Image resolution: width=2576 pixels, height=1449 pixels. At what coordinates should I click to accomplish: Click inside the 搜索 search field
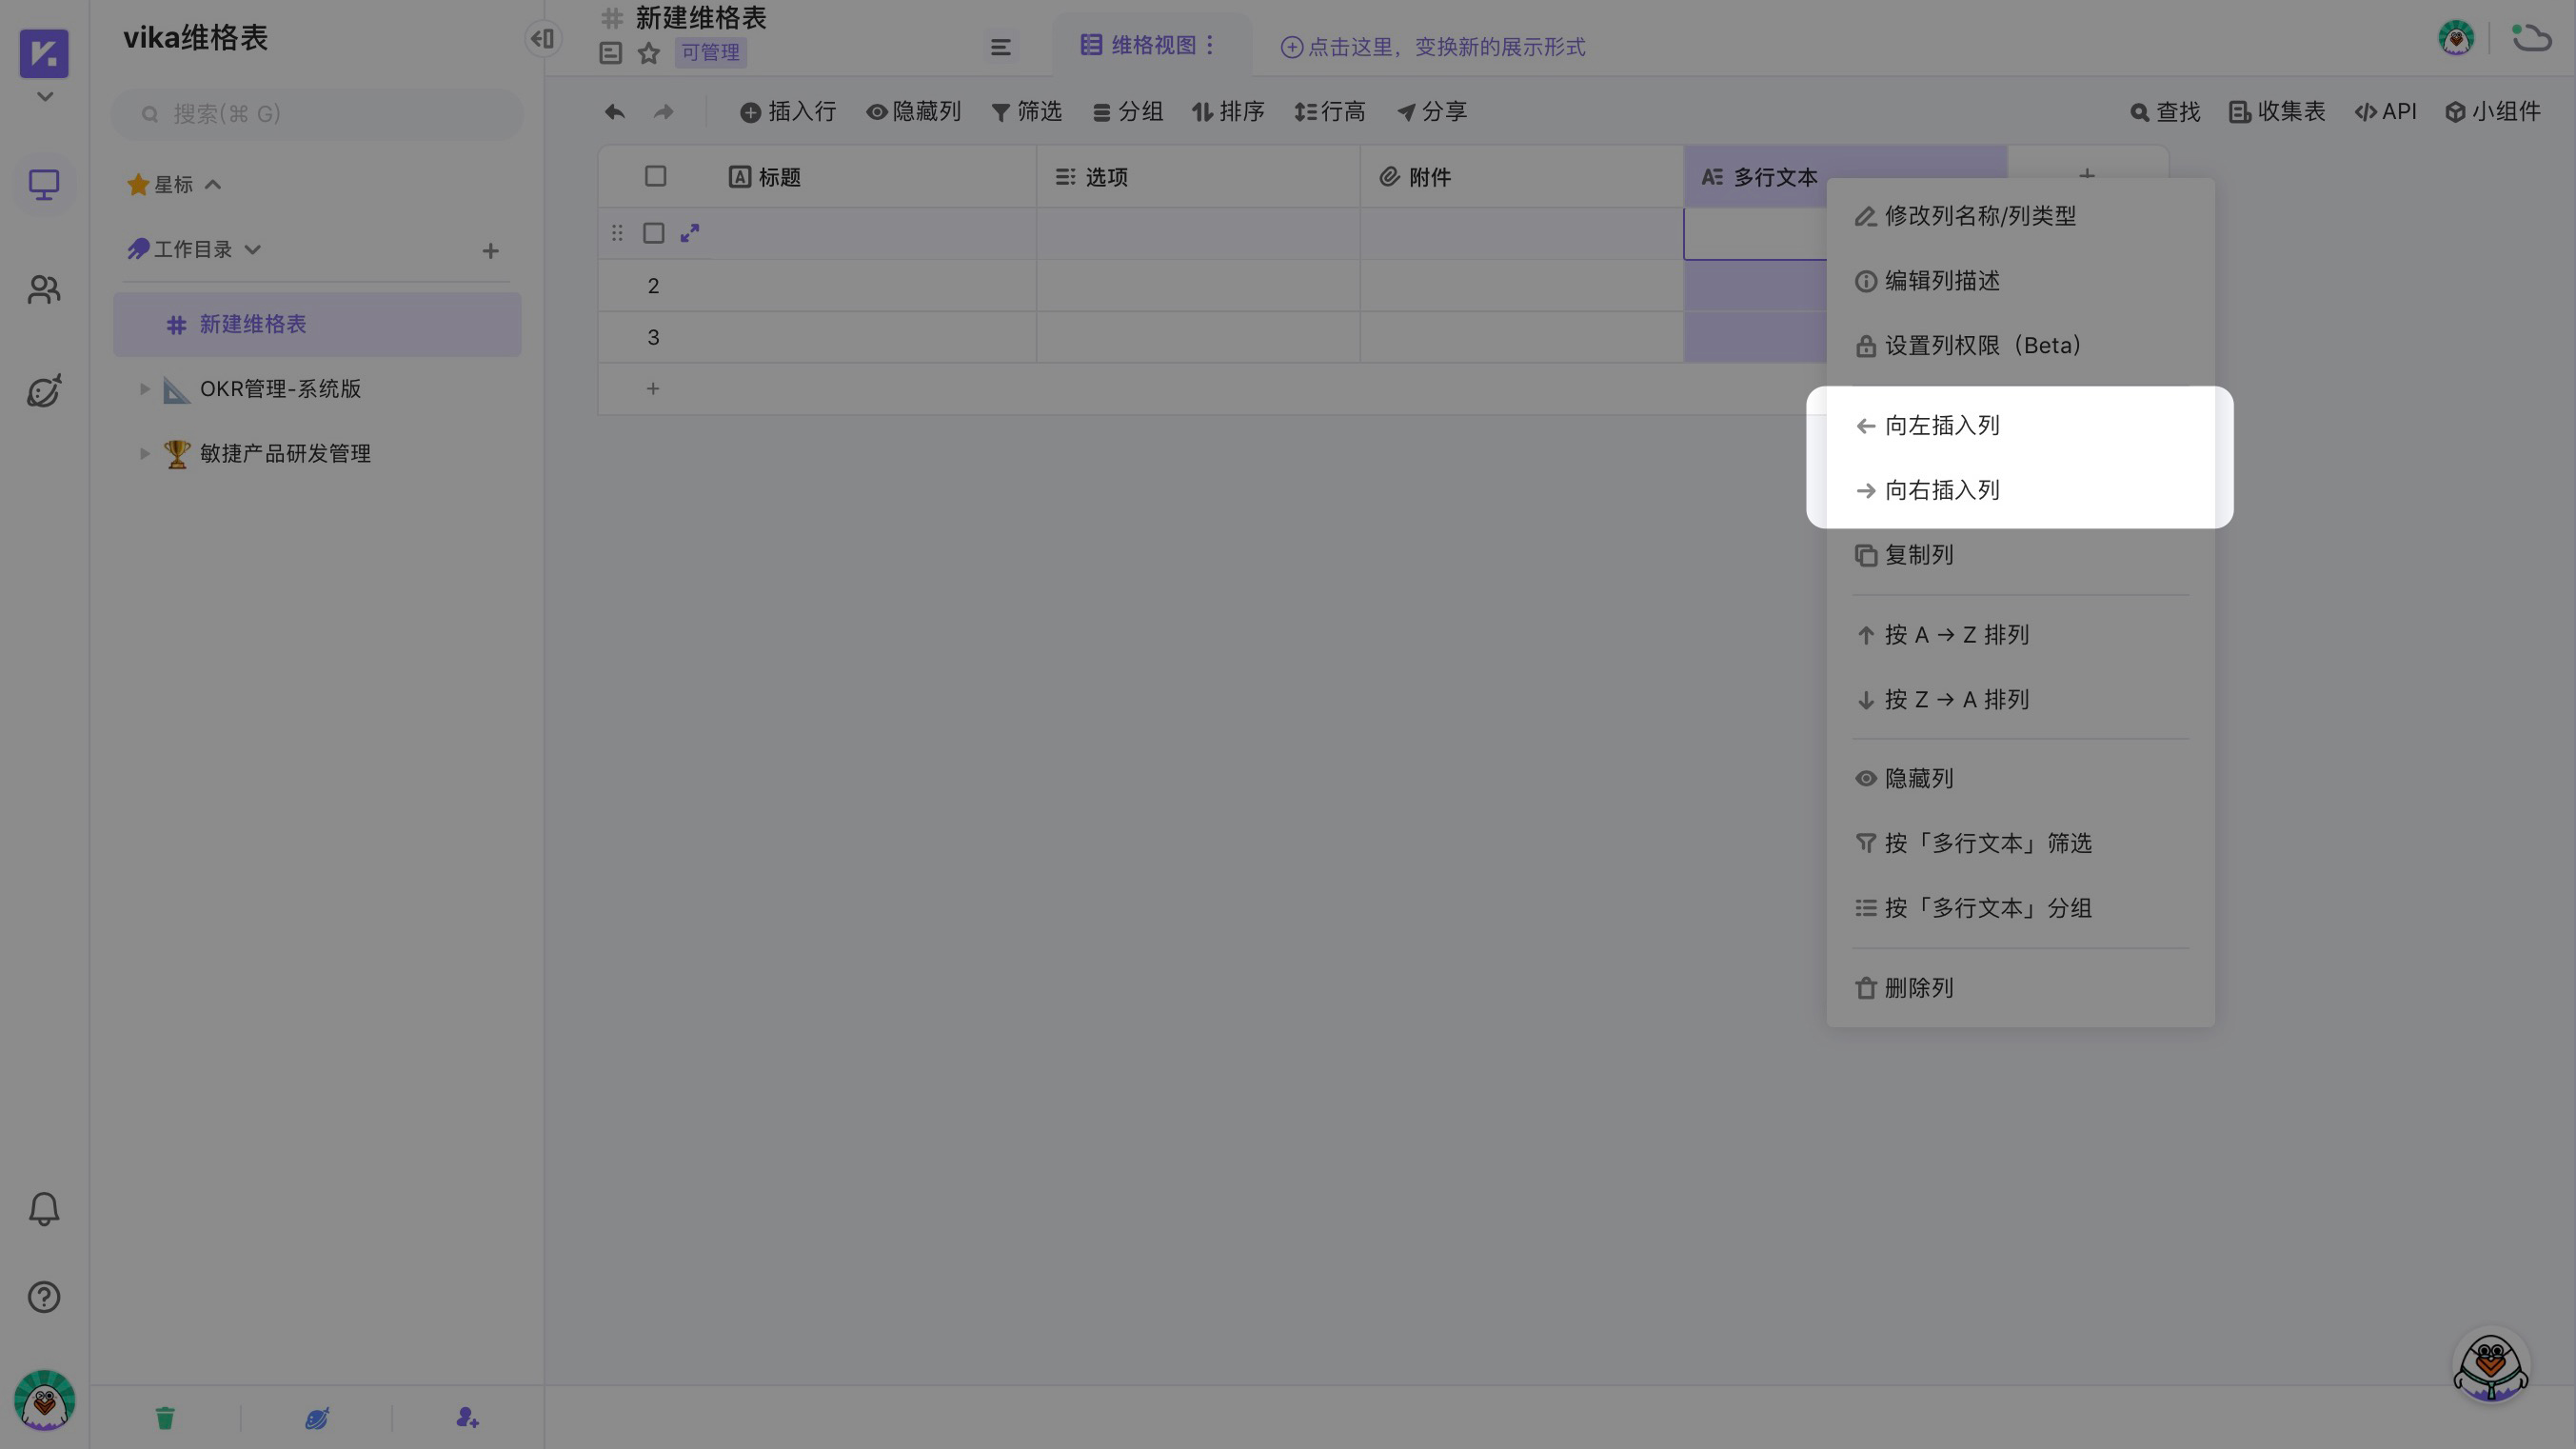click(316, 113)
